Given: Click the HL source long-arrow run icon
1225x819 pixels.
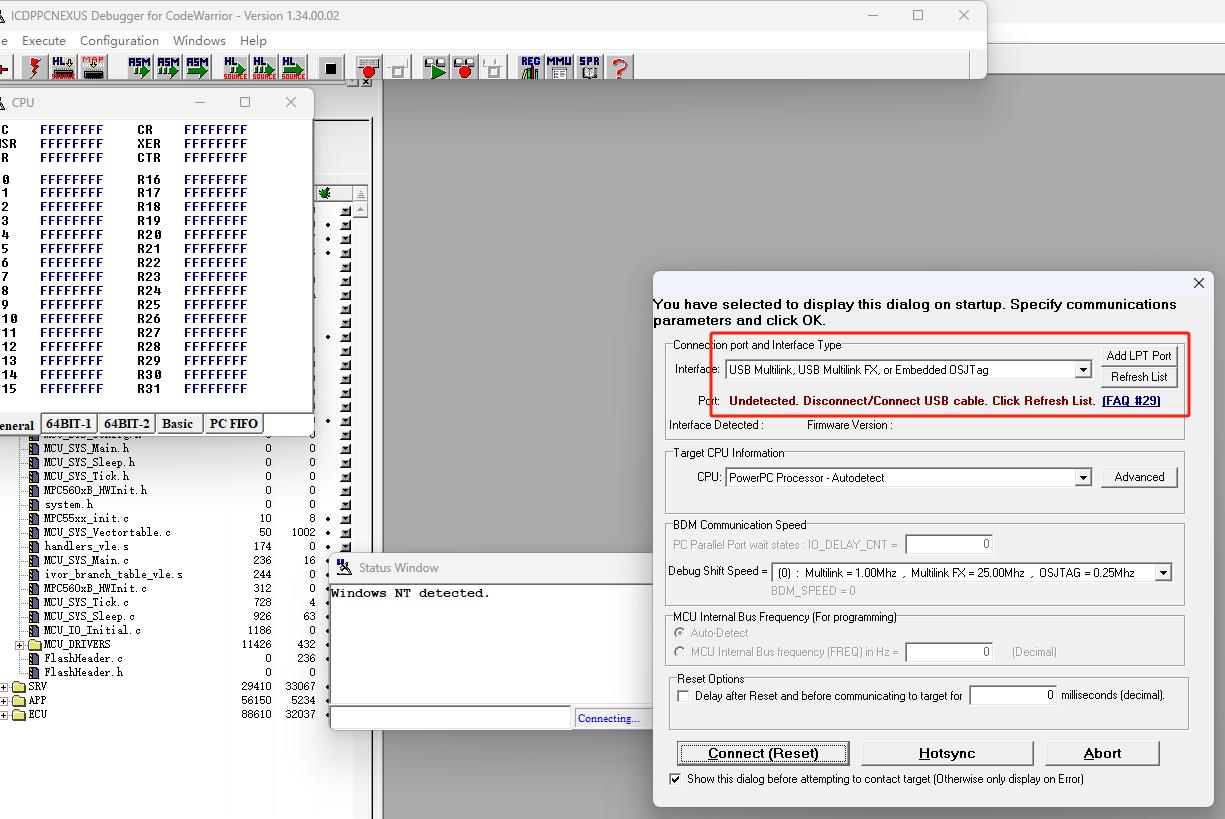Looking at the screenshot, I should click(x=293, y=68).
